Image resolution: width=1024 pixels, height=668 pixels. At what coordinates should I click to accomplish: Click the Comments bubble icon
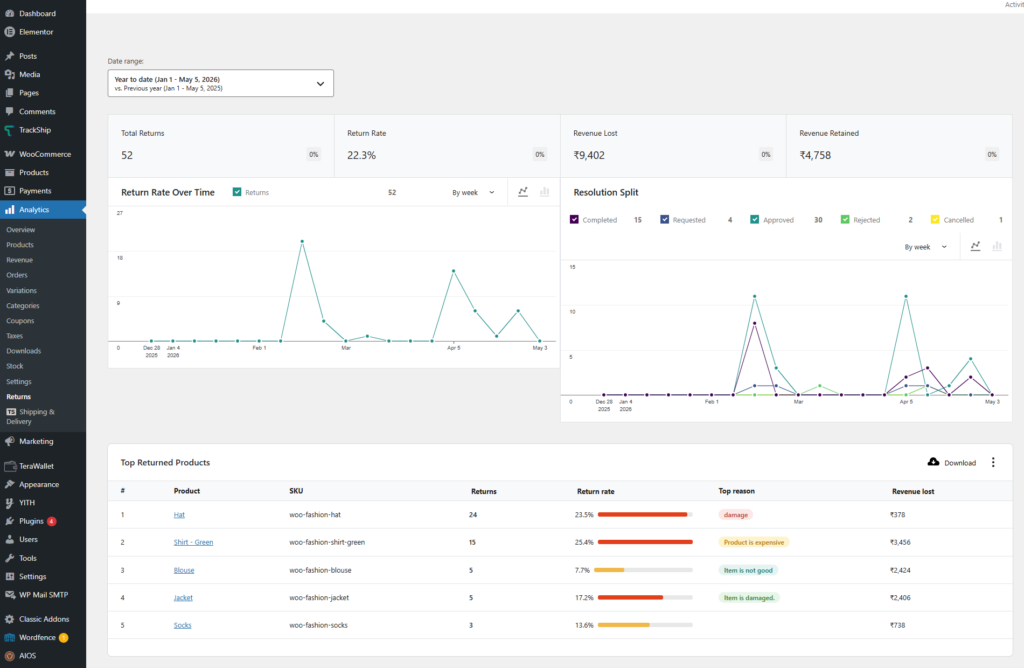click(x=10, y=112)
